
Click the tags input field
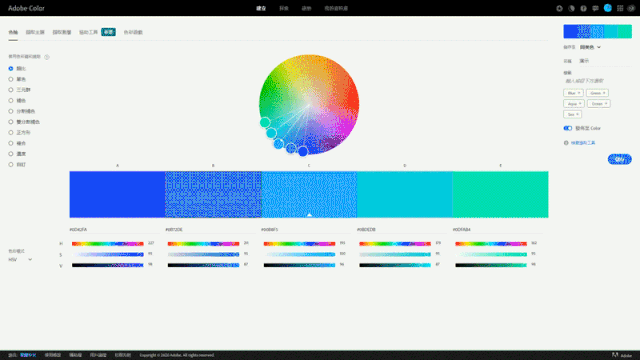pyautogui.click(x=598, y=81)
